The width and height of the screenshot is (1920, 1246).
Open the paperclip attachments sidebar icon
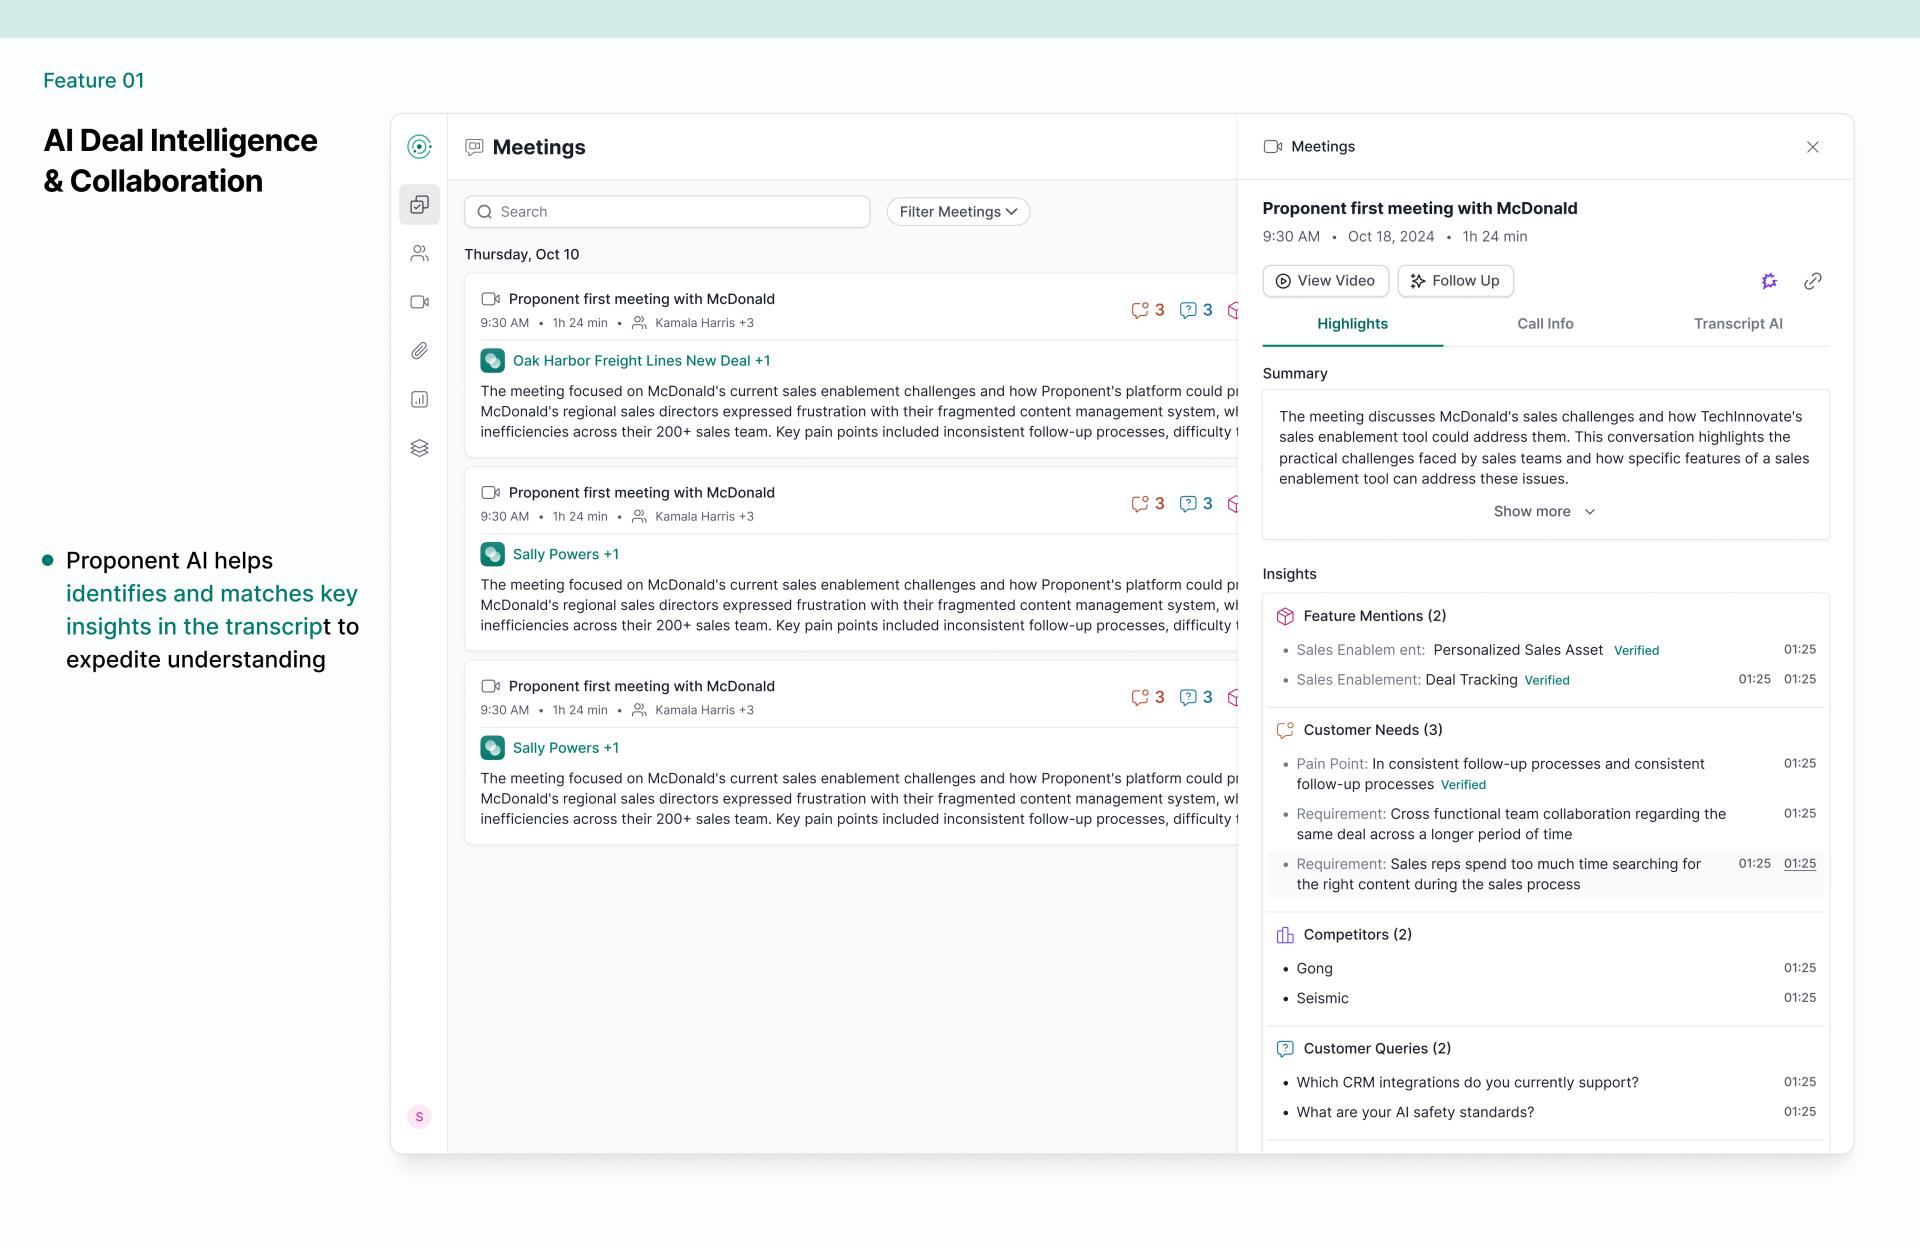[419, 351]
